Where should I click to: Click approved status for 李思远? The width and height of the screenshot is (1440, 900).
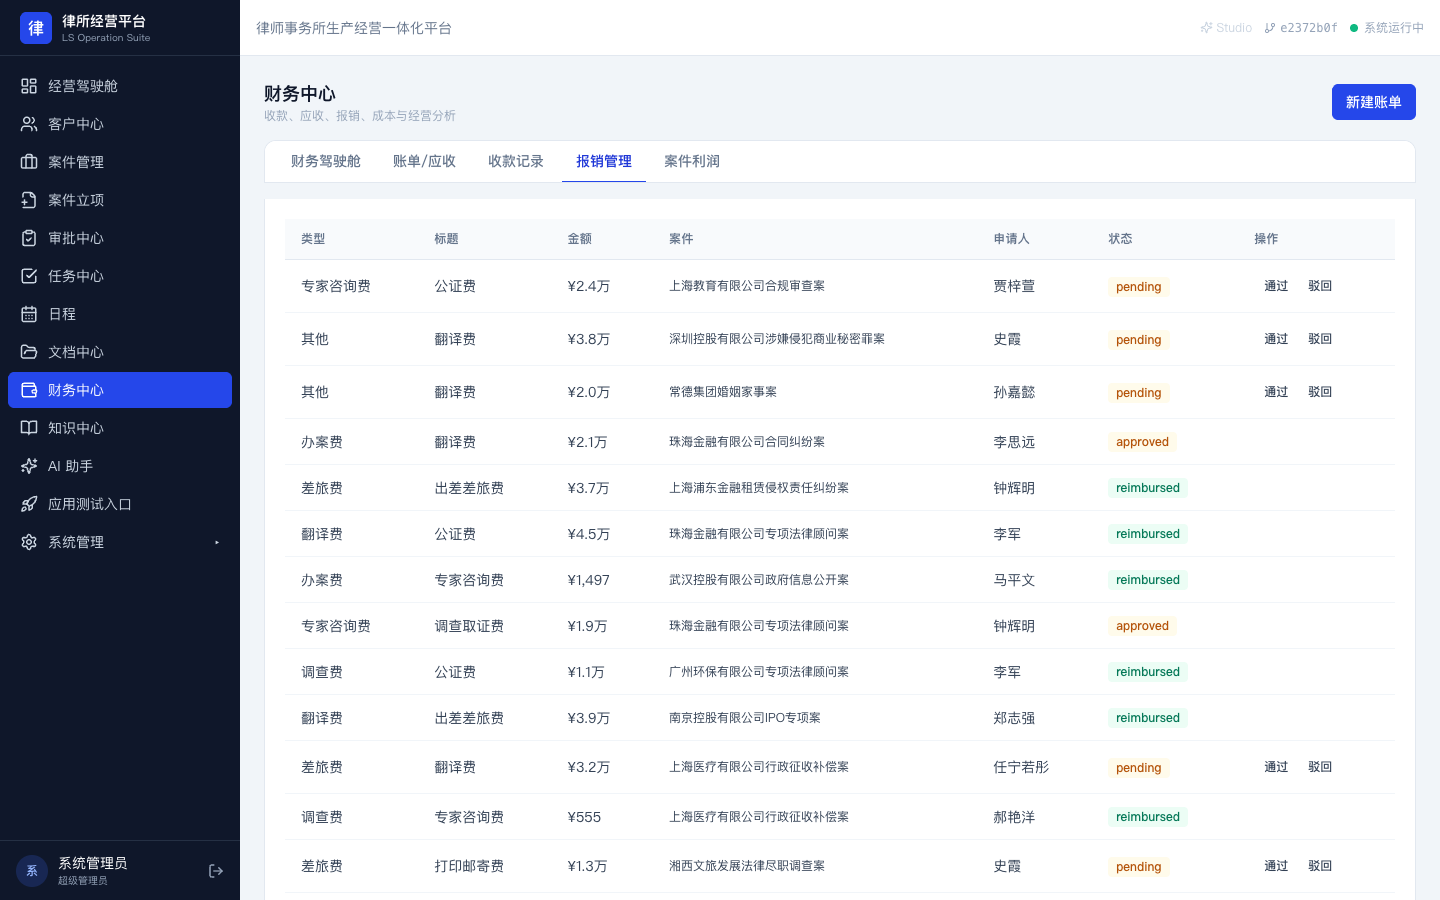(x=1142, y=442)
